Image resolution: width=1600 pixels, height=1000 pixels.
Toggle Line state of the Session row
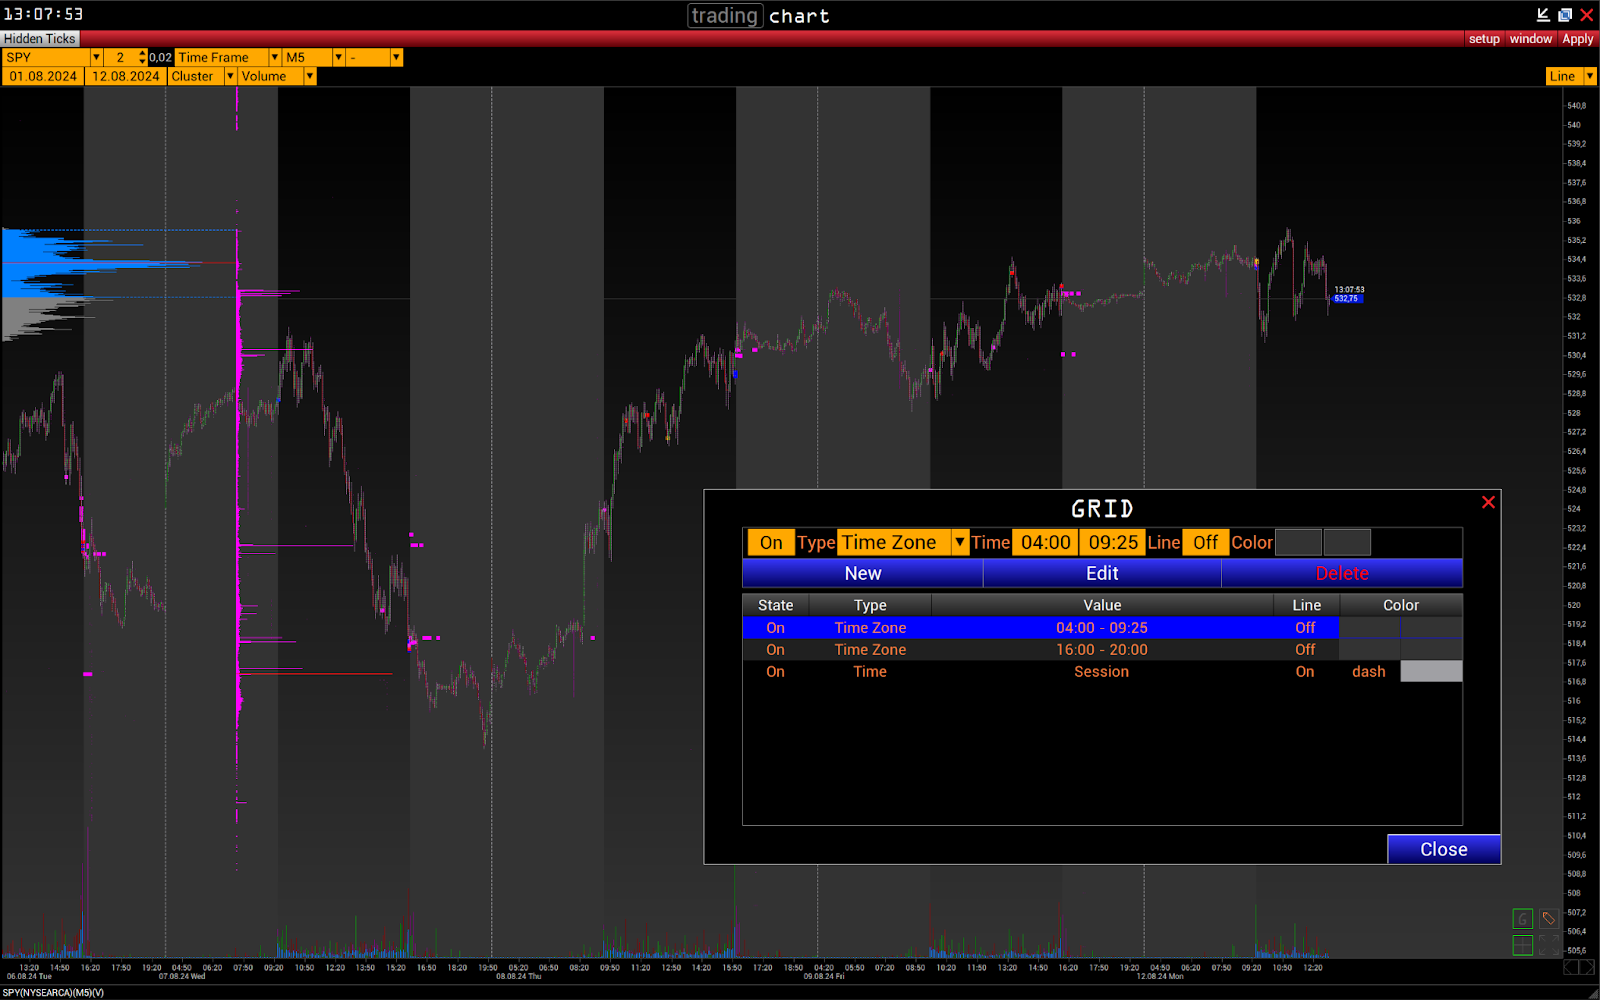pyautogui.click(x=1305, y=672)
